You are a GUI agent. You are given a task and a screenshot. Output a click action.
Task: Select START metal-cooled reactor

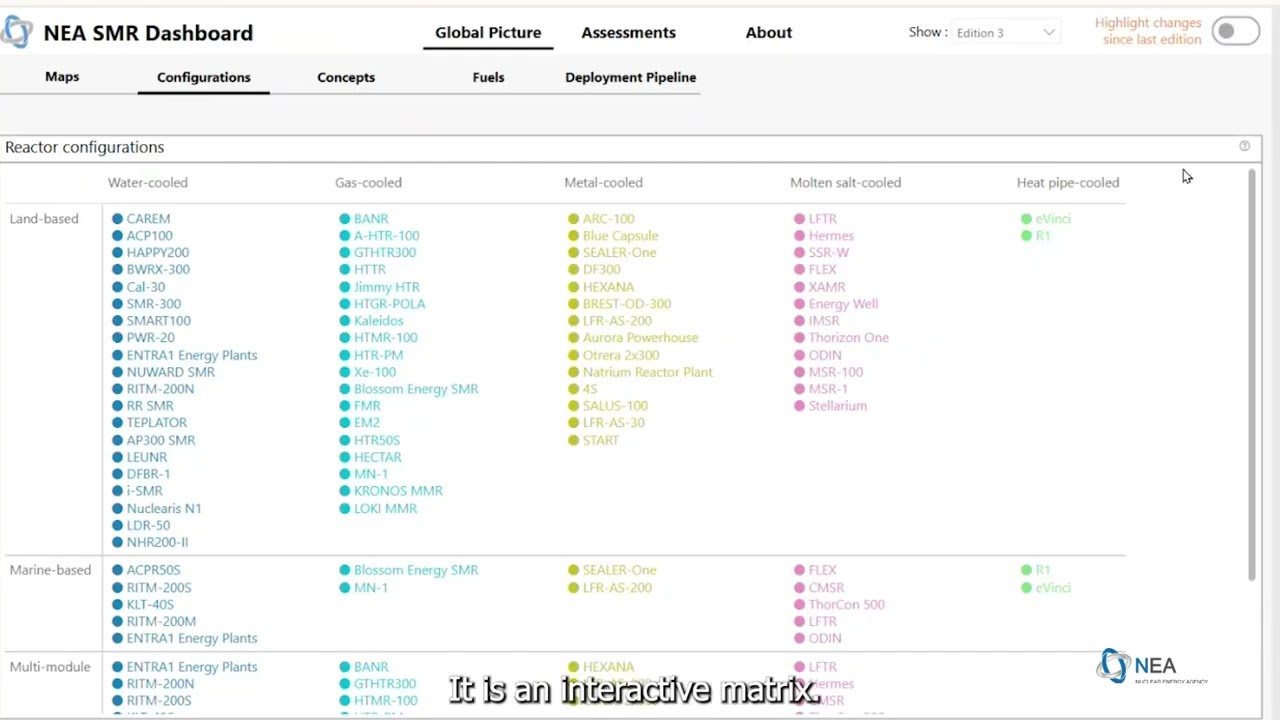[x=601, y=439]
